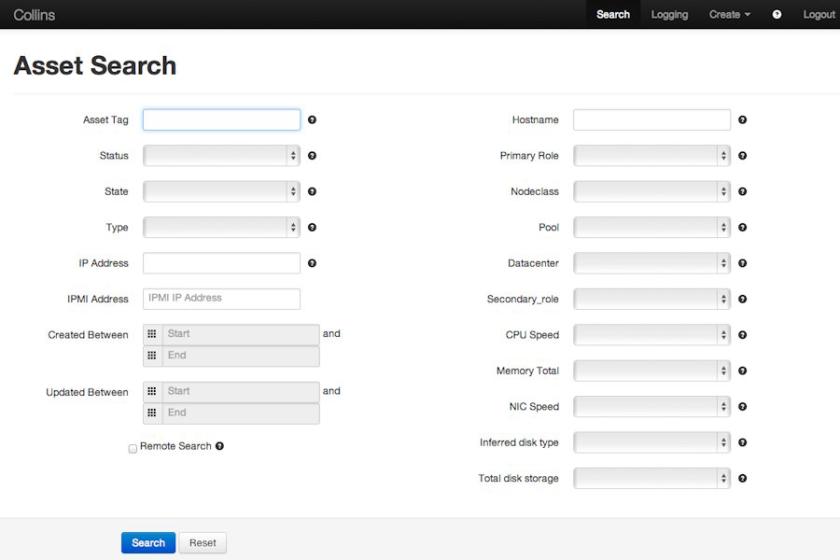Open the Status dropdown
Screen dimensions: 840x560
(221, 155)
